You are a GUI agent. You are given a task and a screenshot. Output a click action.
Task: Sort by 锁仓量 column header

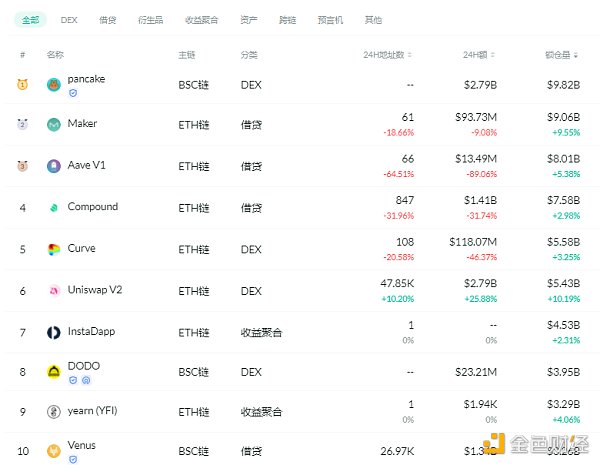pyautogui.click(x=563, y=55)
